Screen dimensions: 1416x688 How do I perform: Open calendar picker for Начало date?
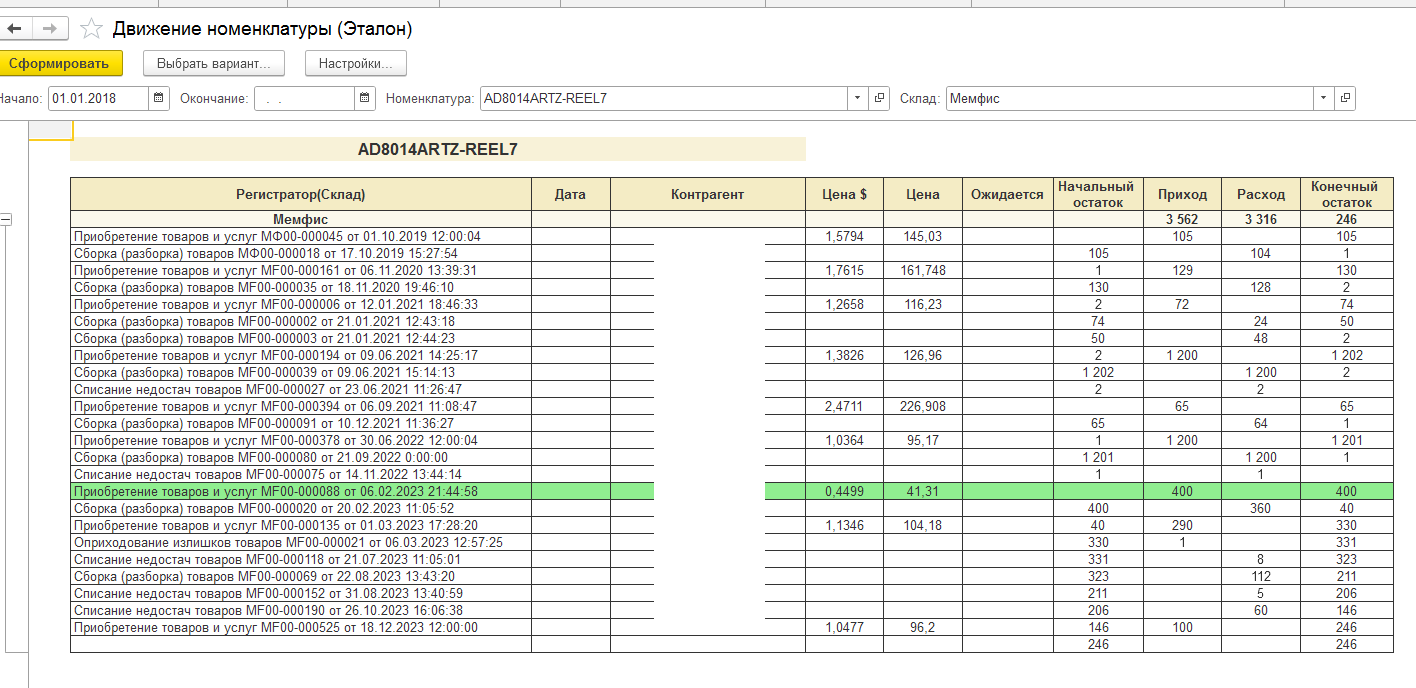point(159,98)
